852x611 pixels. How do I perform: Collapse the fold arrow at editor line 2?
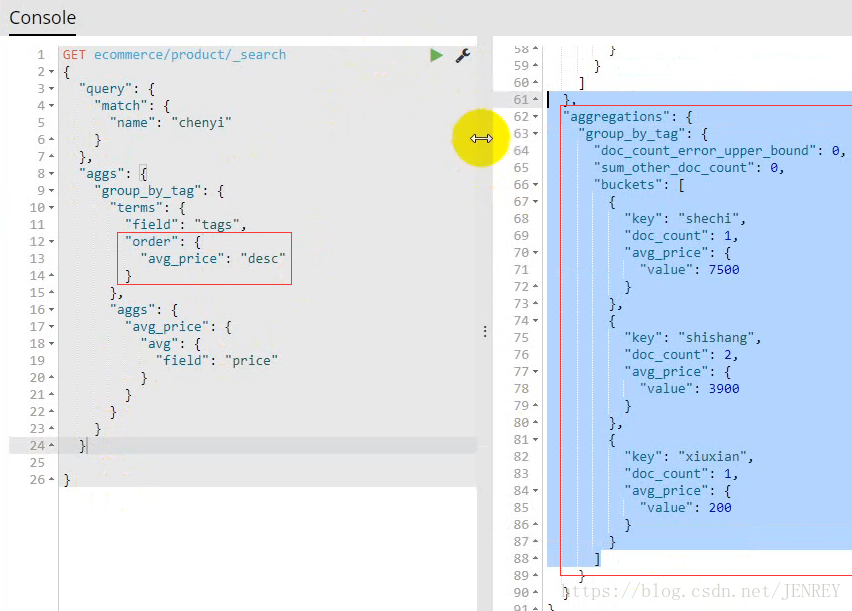point(52,72)
